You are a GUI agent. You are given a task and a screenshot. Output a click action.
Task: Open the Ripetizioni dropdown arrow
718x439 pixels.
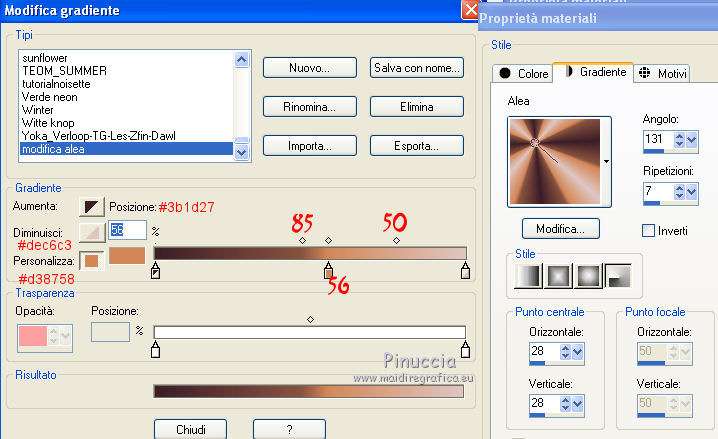tap(691, 191)
